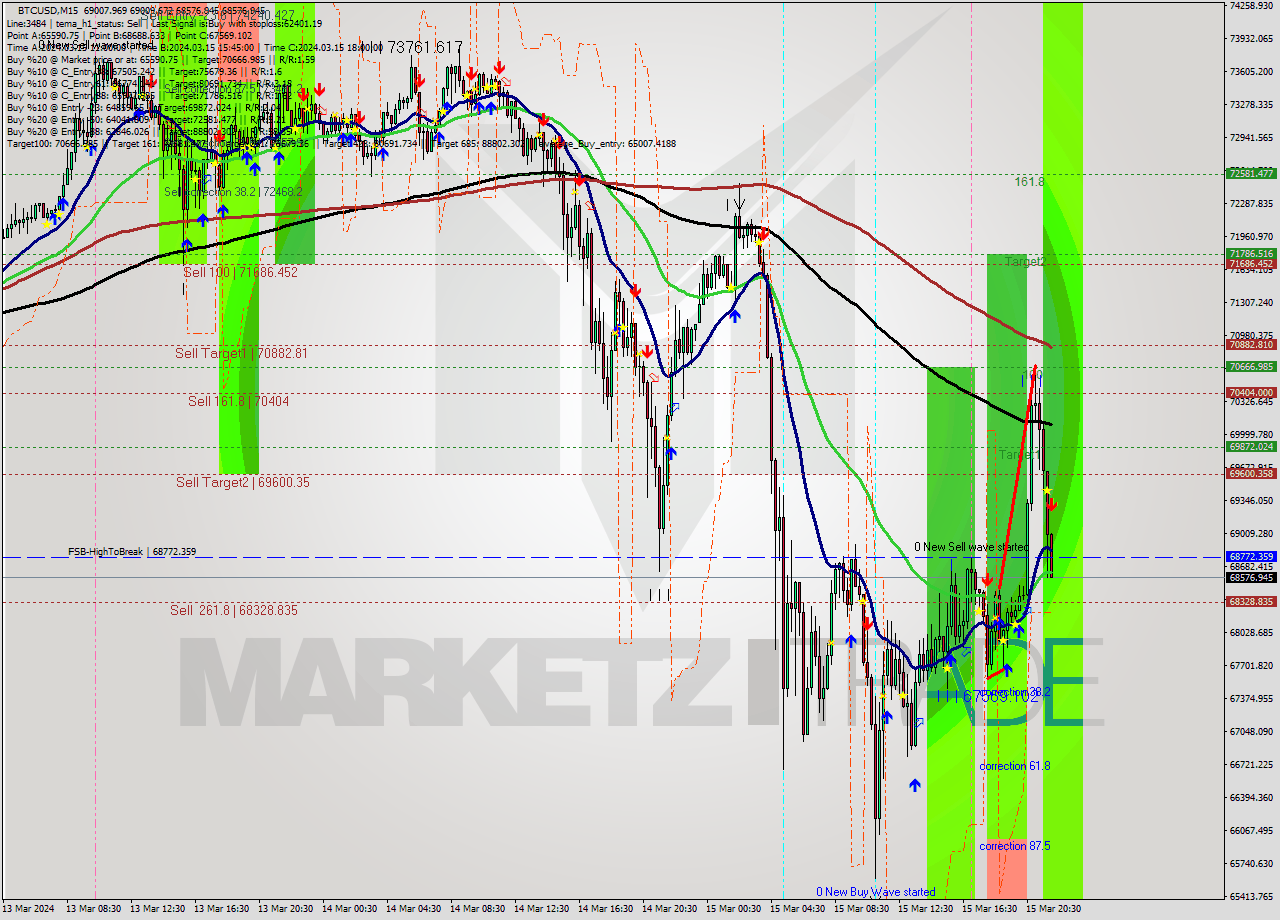Click the 'Sell 161.8 | 70404' label
The width and height of the screenshot is (1280, 920).
pos(239,401)
